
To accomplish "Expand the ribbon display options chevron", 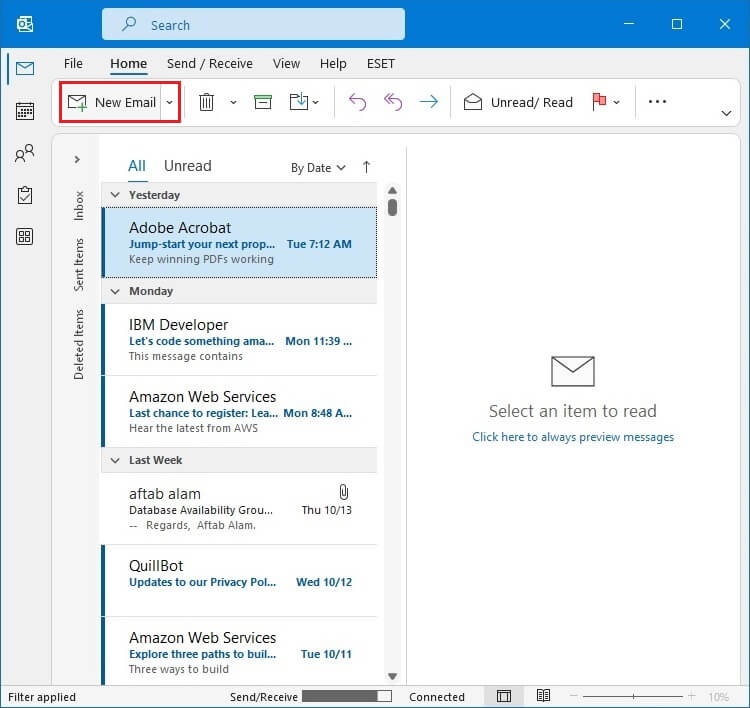I will 726,113.
